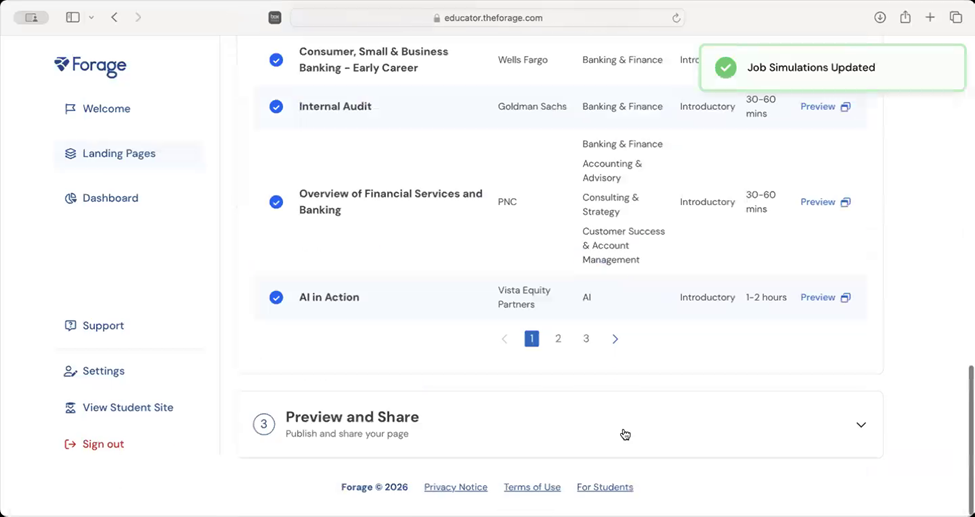Click the lock icon in address bar

437,18
